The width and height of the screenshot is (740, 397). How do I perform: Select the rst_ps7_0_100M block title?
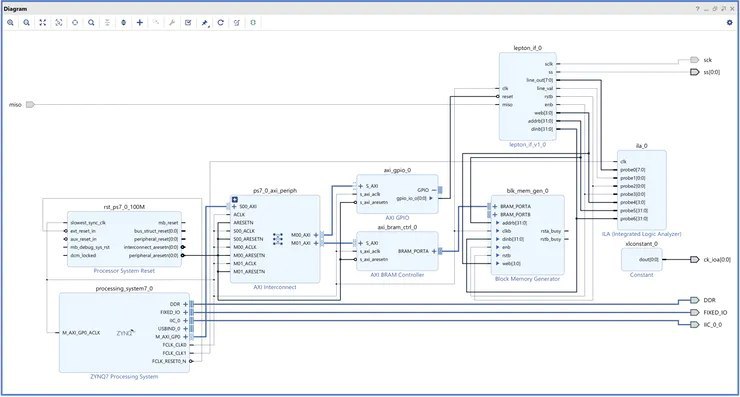point(124,207)
